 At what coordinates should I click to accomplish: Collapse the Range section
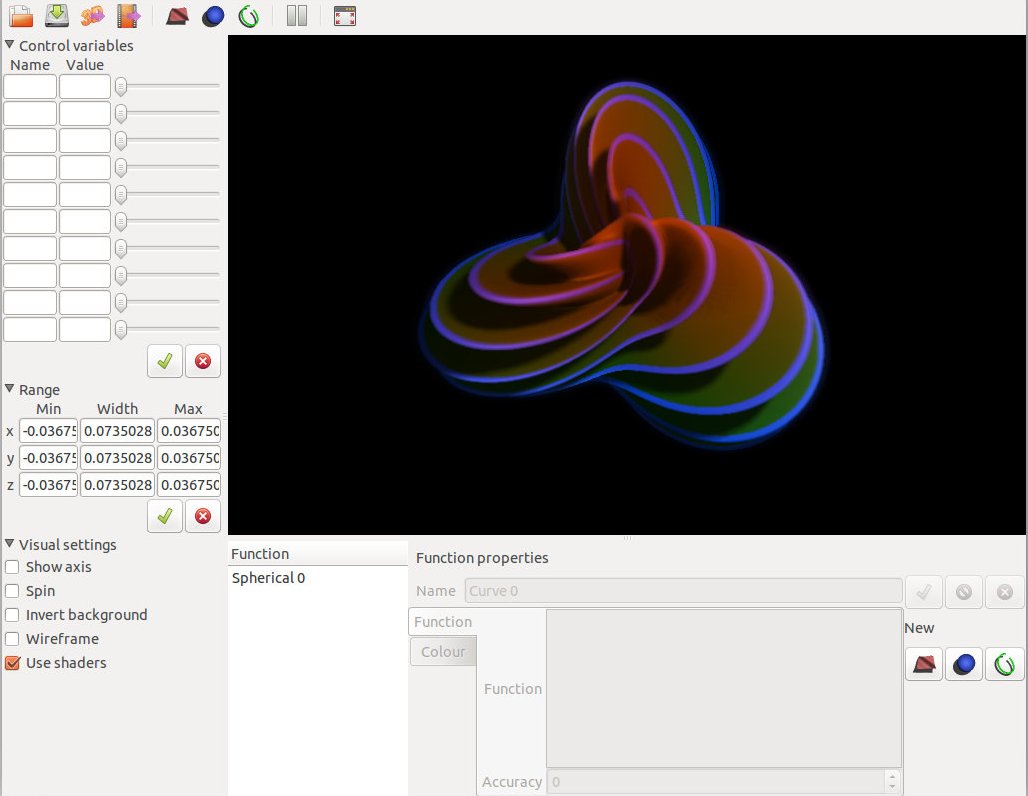[x=10, y=389]
